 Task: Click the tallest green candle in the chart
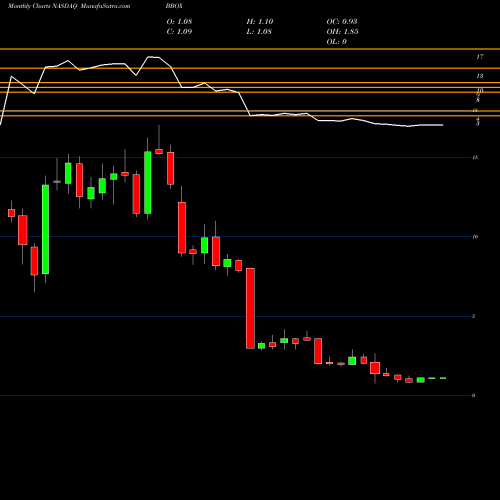tap(45, 229)
